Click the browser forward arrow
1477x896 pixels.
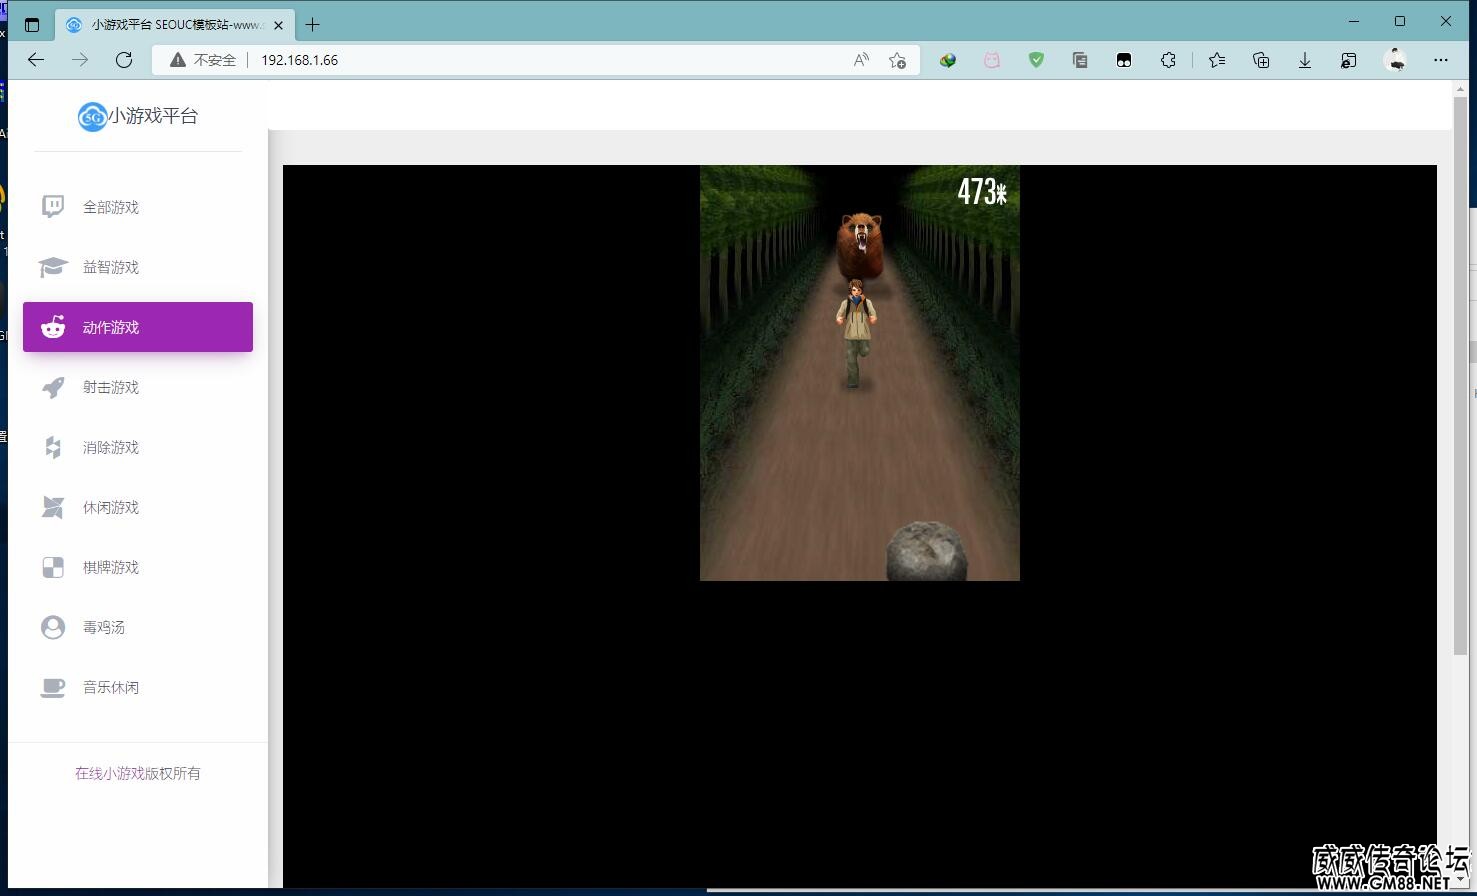[80, 60]
